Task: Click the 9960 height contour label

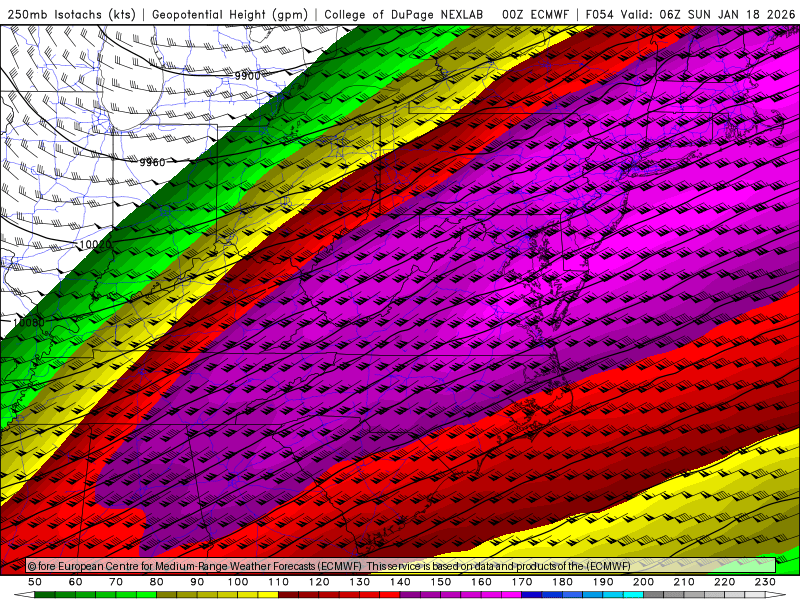Action: pyautogui.click(x=152, y=162)
